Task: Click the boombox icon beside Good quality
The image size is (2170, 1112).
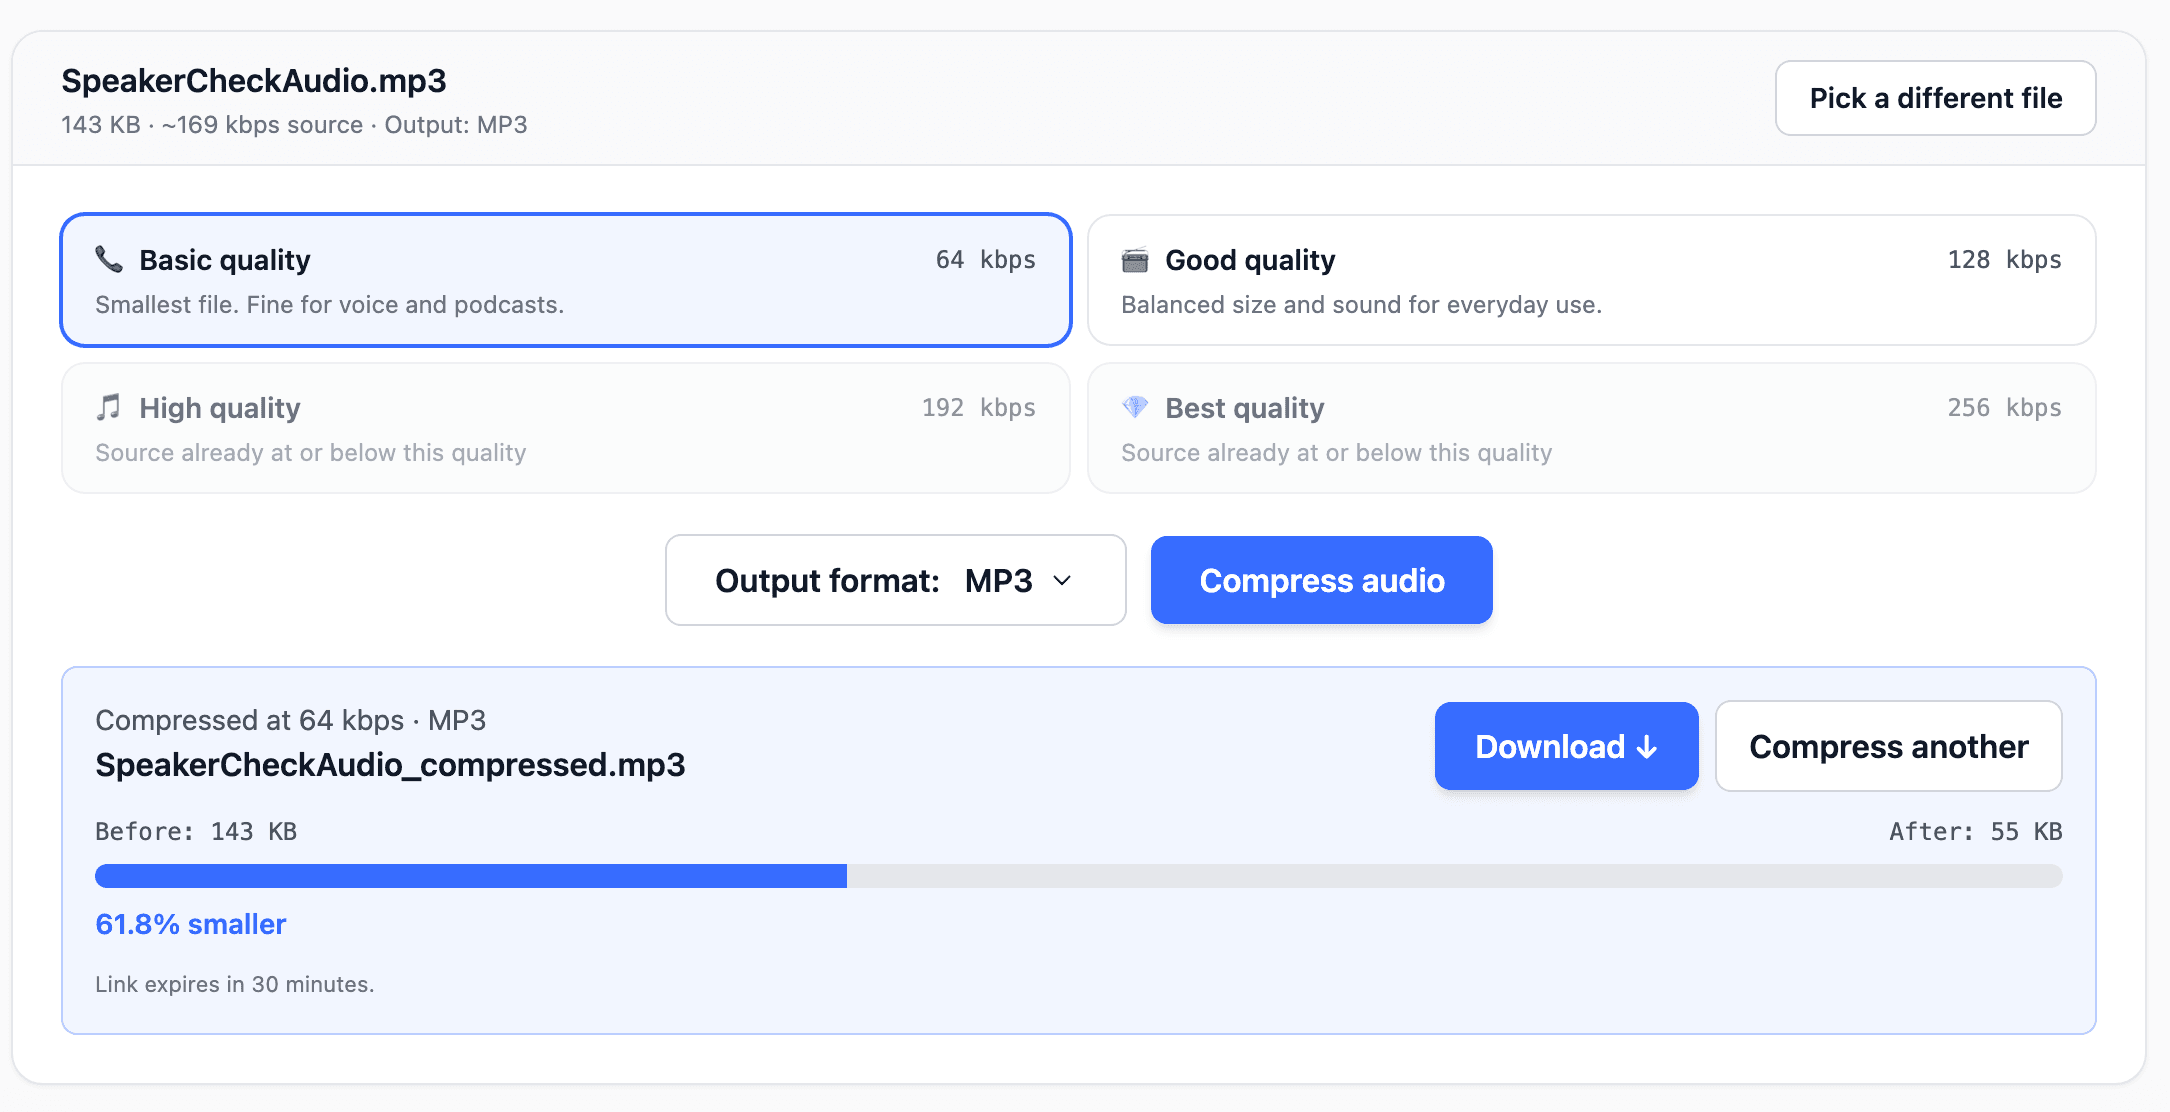Action: (1135, 259)
